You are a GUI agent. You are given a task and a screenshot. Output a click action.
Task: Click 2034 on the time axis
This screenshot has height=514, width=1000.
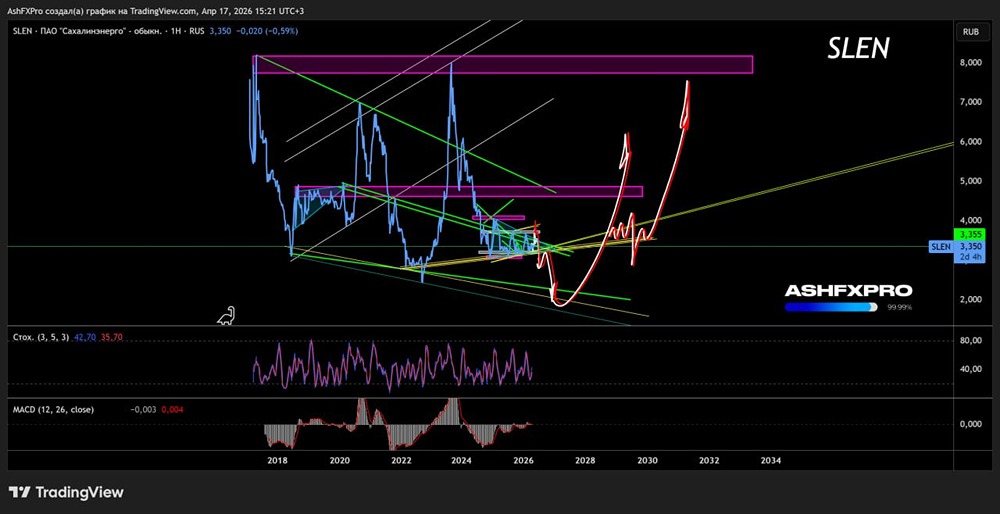tap(770, 460)
